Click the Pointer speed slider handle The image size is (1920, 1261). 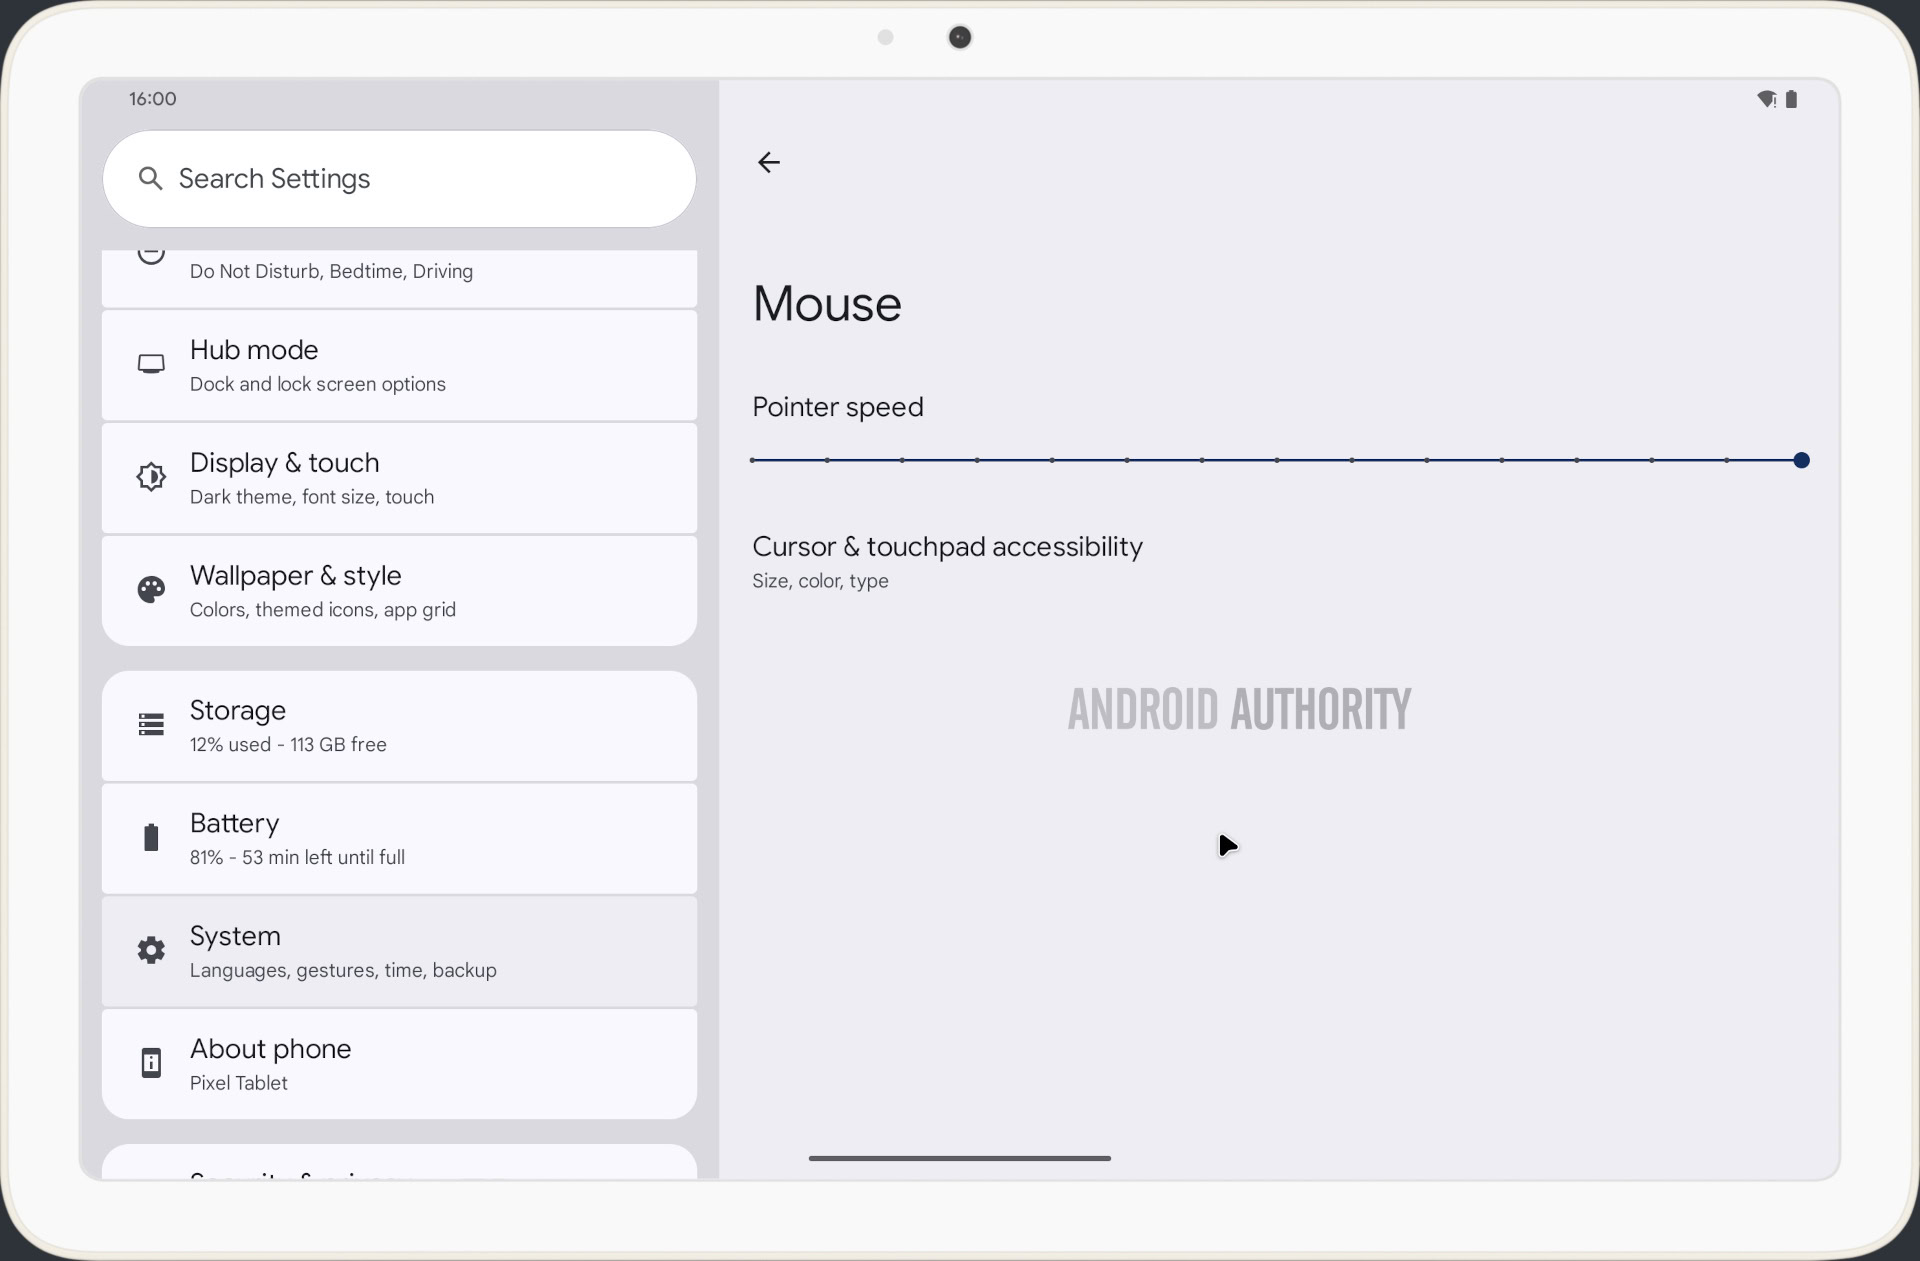(x=1801, y=460)
